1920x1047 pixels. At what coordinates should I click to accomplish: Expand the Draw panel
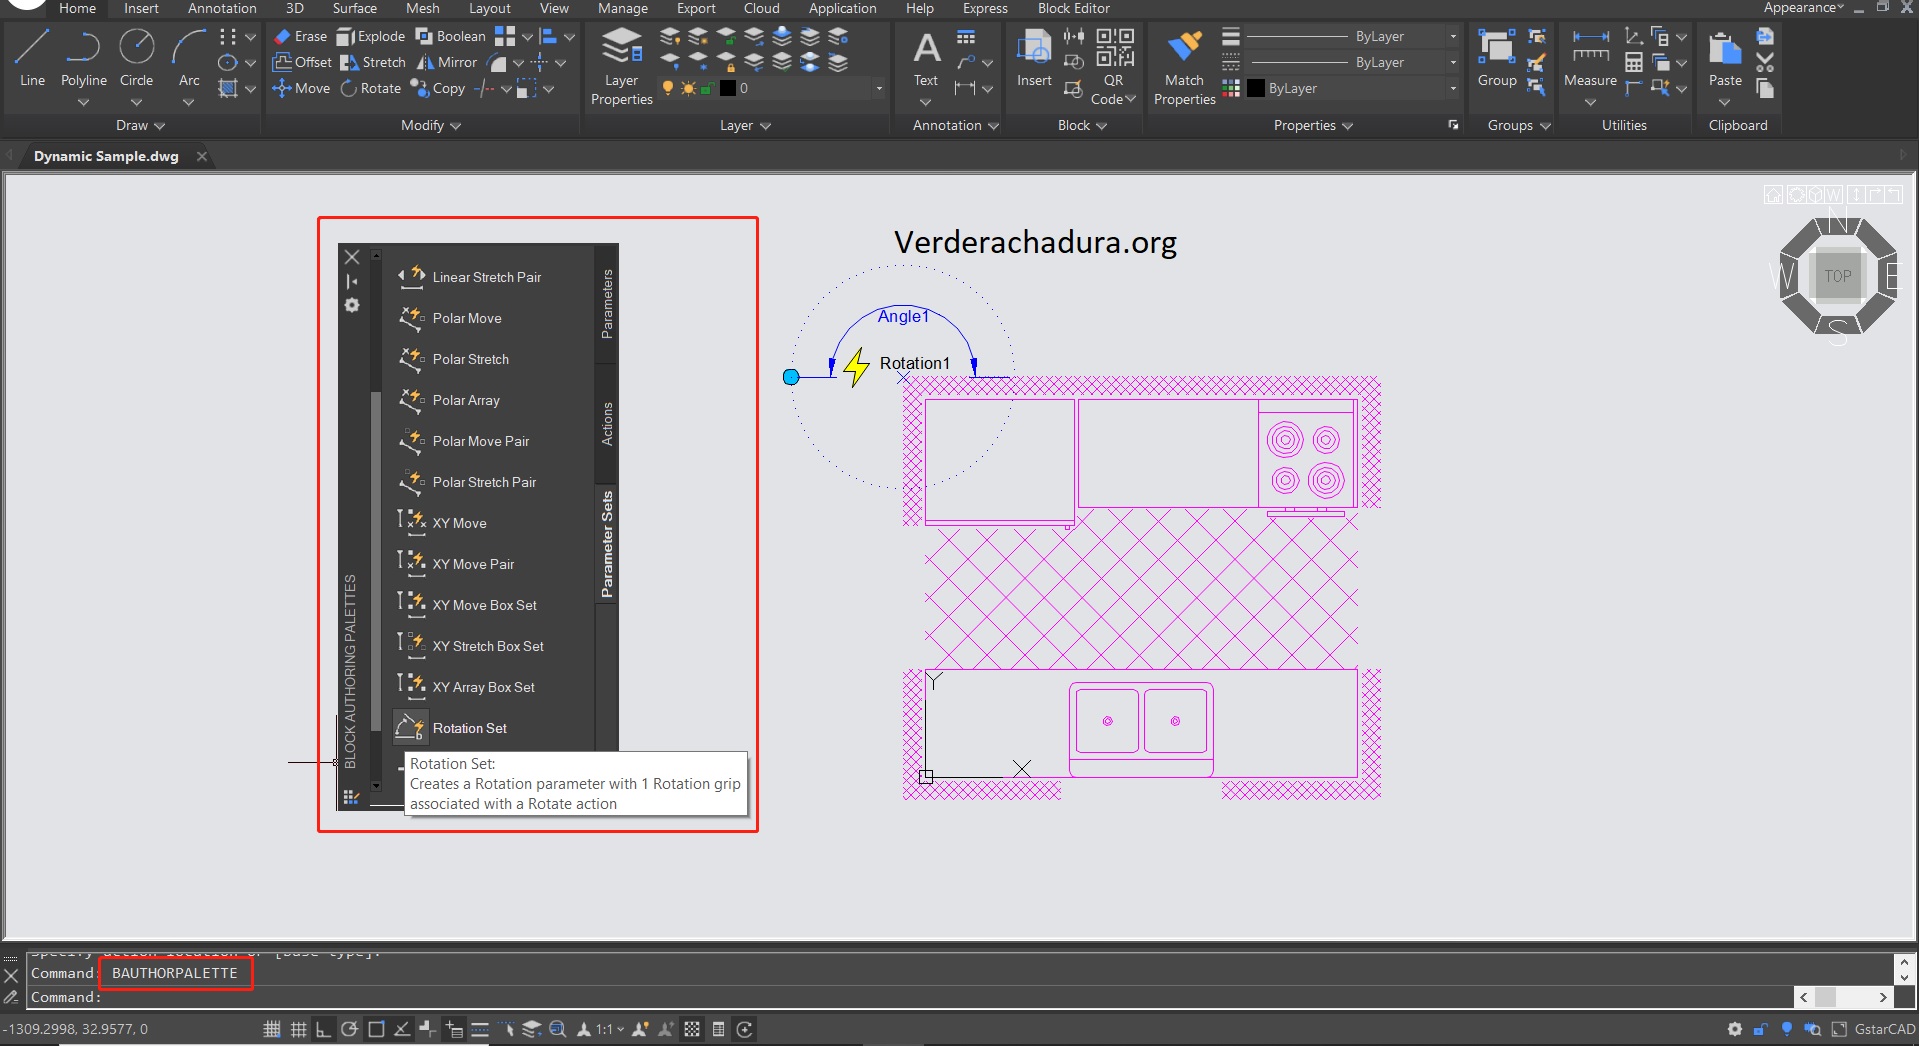click(140, 125)
